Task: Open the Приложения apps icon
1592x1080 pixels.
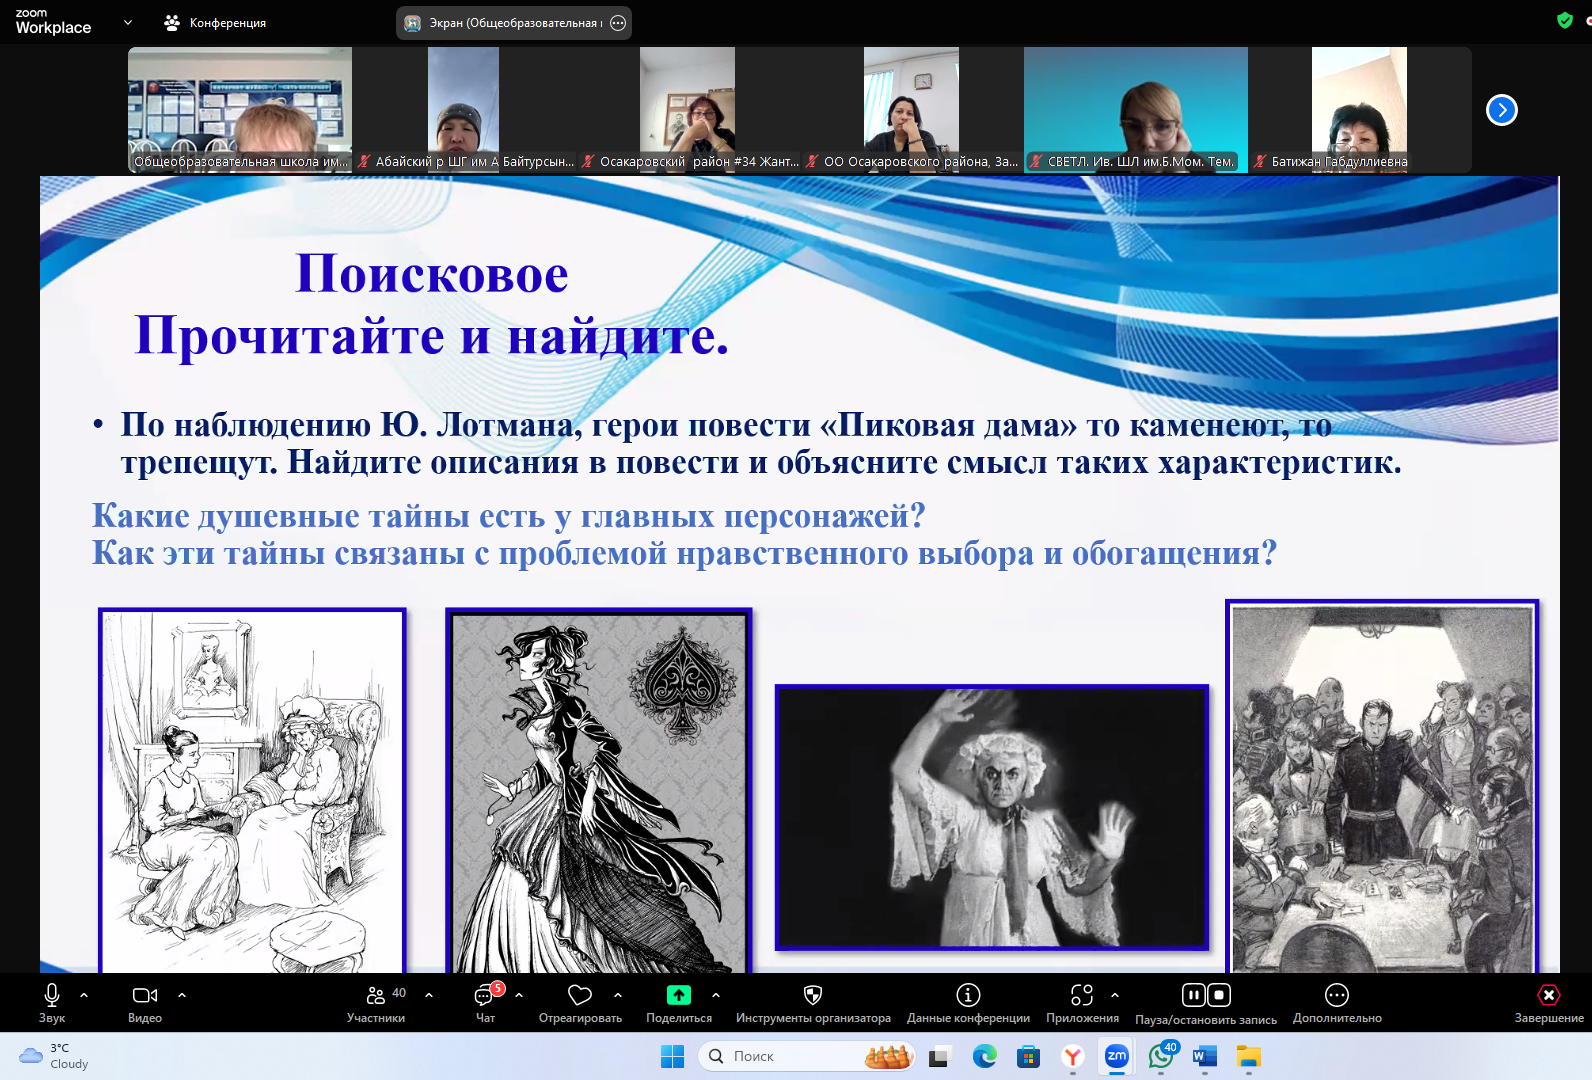Action: (x=1082, y=996)
